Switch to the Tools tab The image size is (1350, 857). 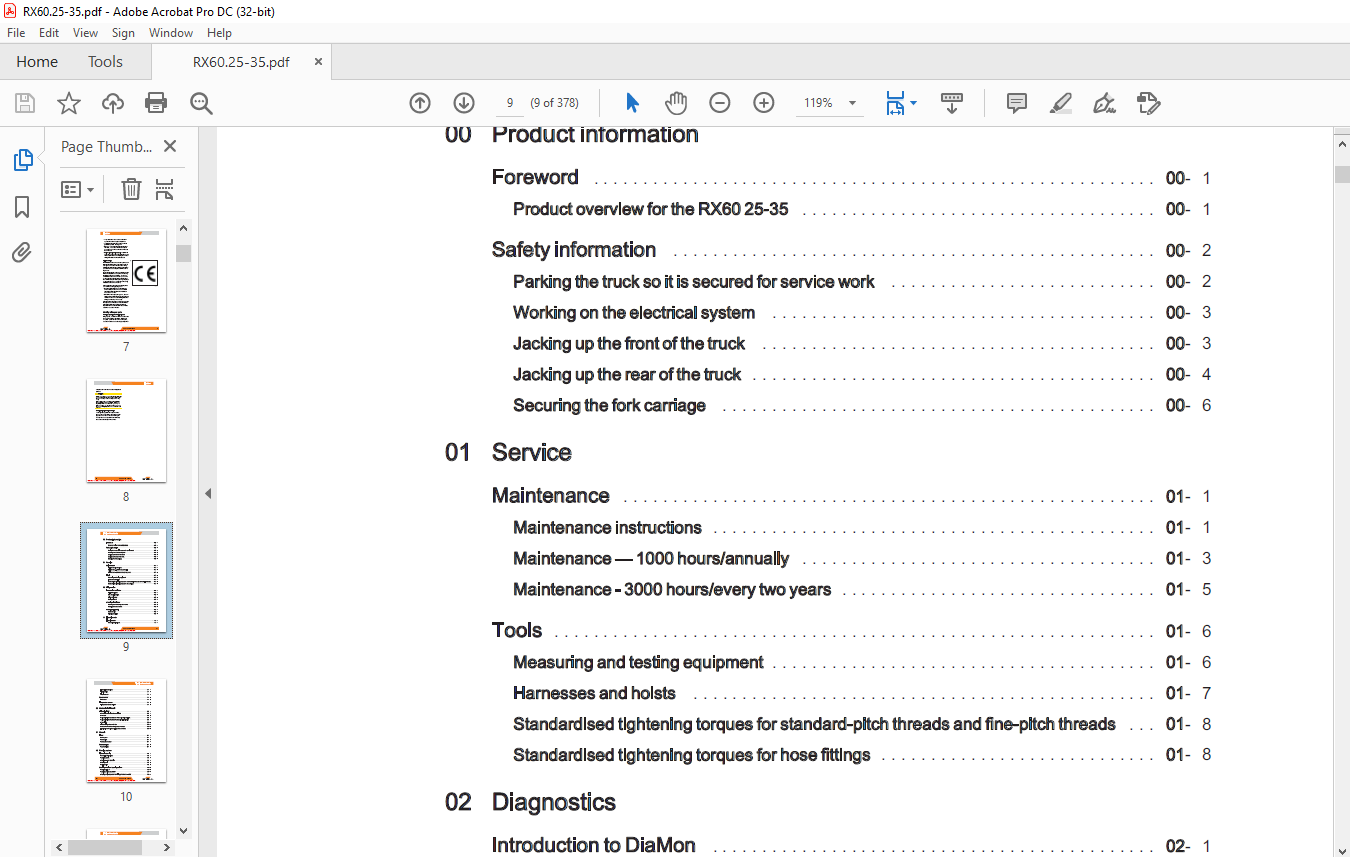(105, 61)
